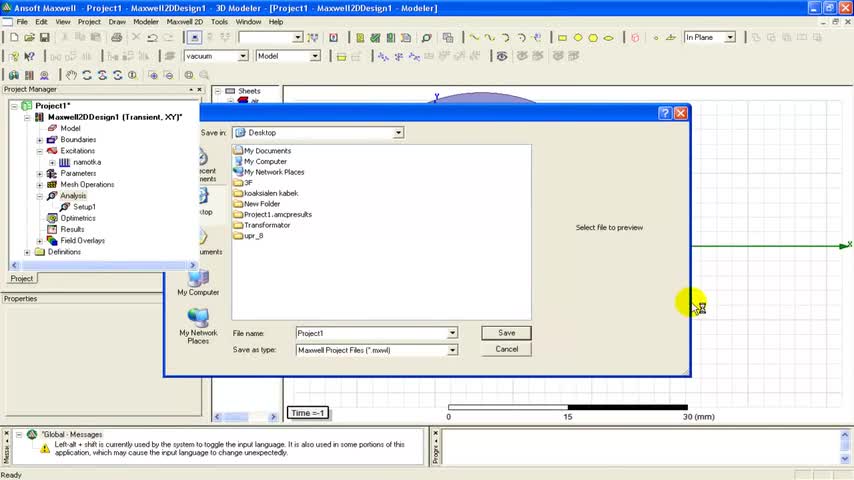Viewport: 854px width, 480px height.
Task: Select the 3F folder in file list
Action: (248, 183)
